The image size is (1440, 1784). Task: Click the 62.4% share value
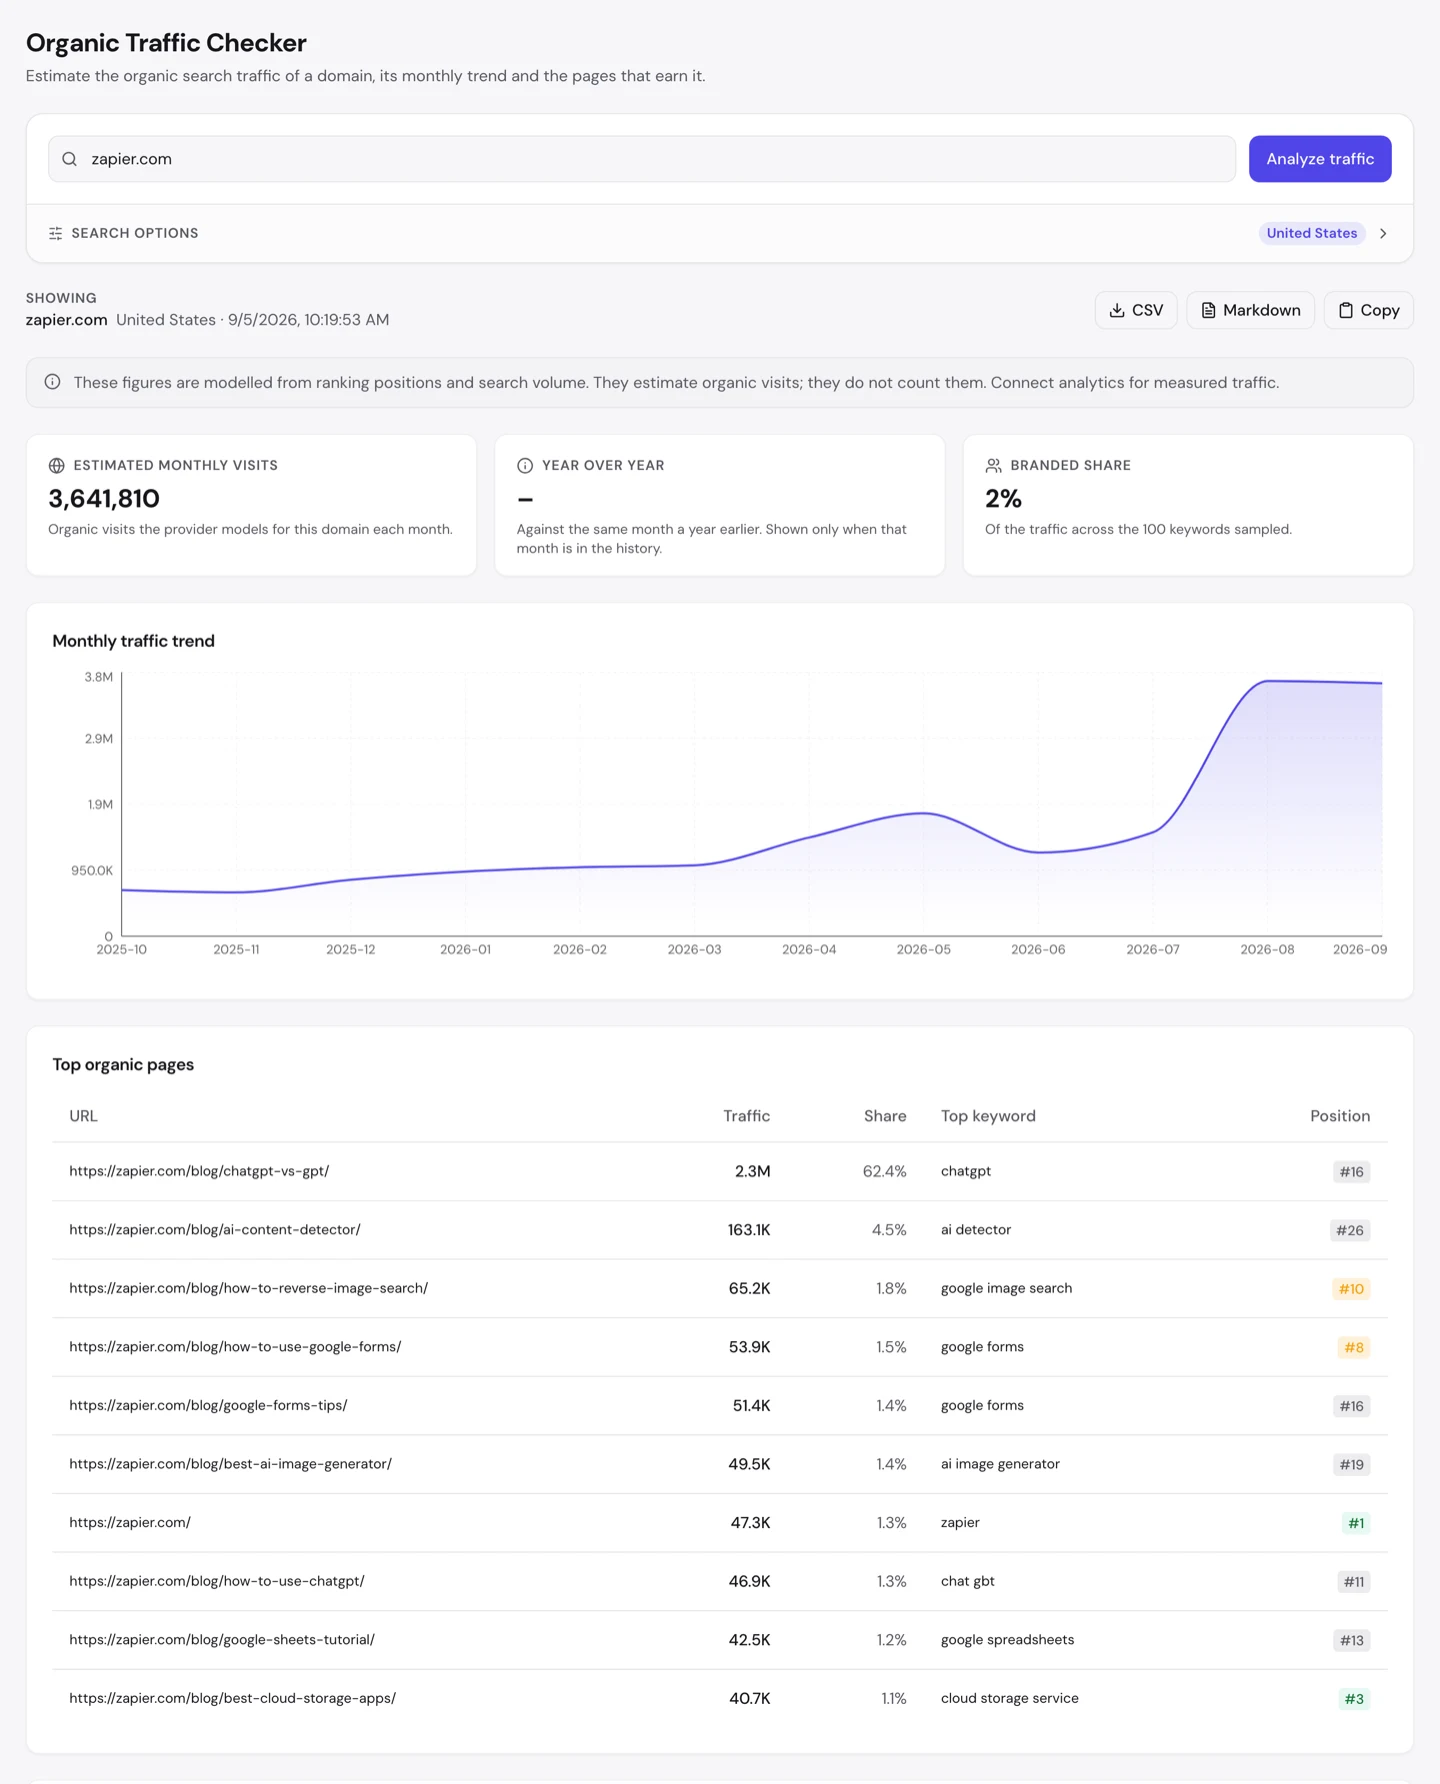[x=885, y=1171]
